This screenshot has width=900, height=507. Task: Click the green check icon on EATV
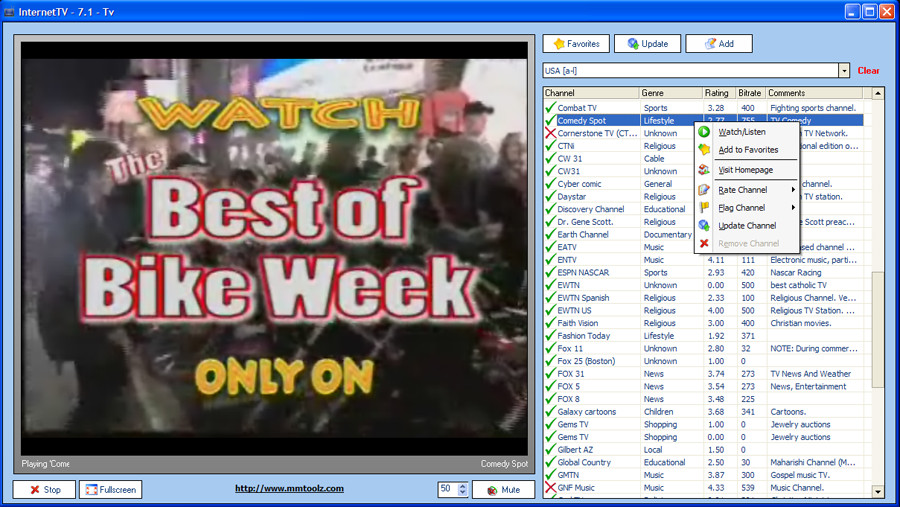[550, 247]
